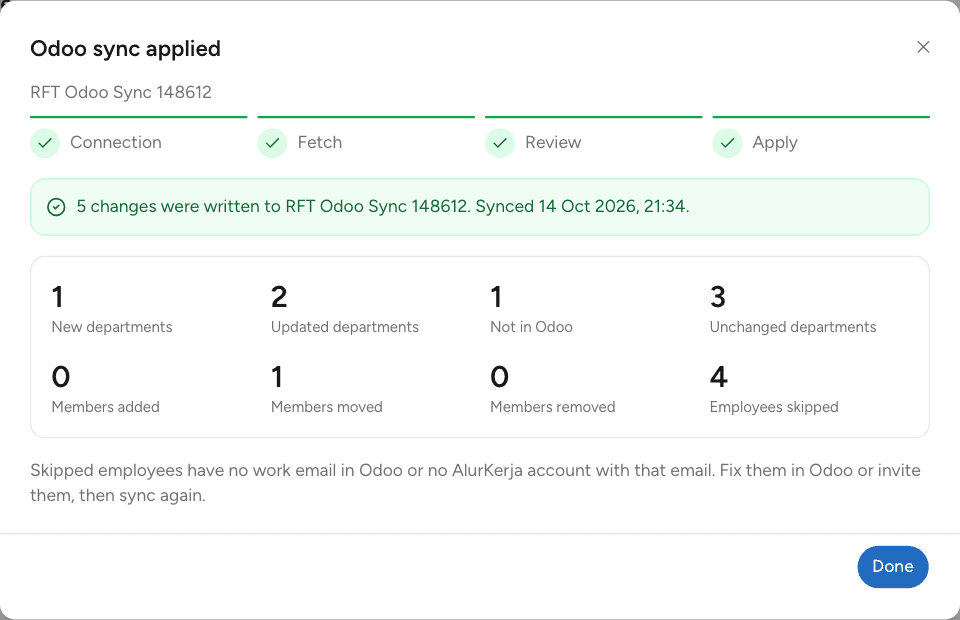Click the Updated departments count 2

[279, 297]
